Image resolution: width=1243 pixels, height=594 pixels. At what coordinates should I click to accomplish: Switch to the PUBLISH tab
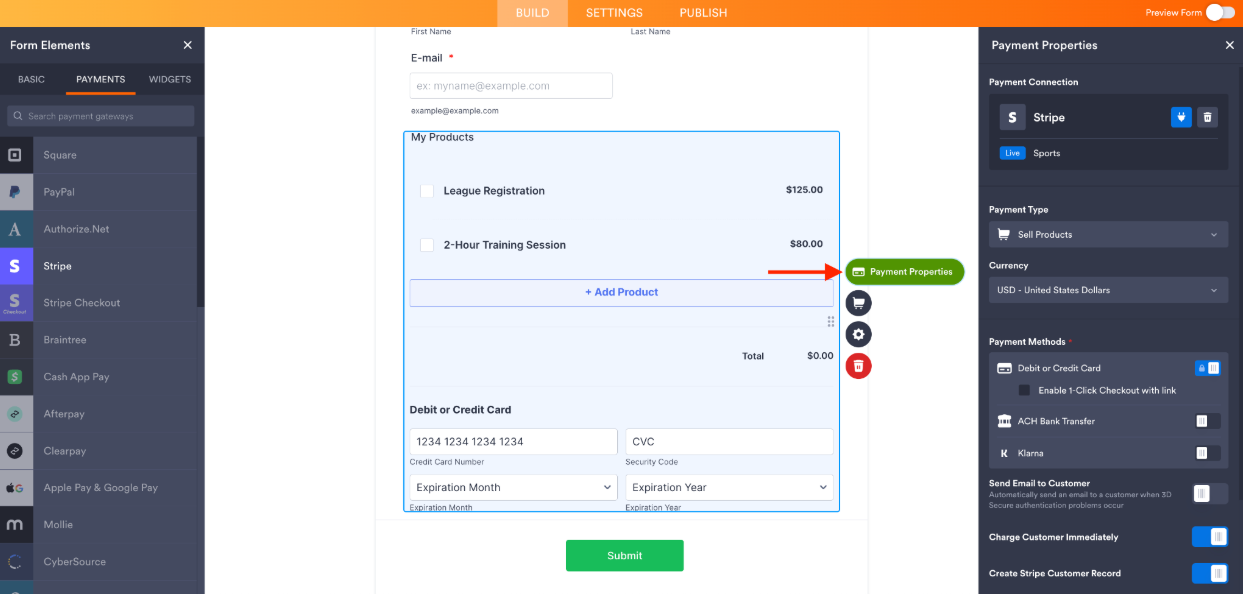click(703, 13)
